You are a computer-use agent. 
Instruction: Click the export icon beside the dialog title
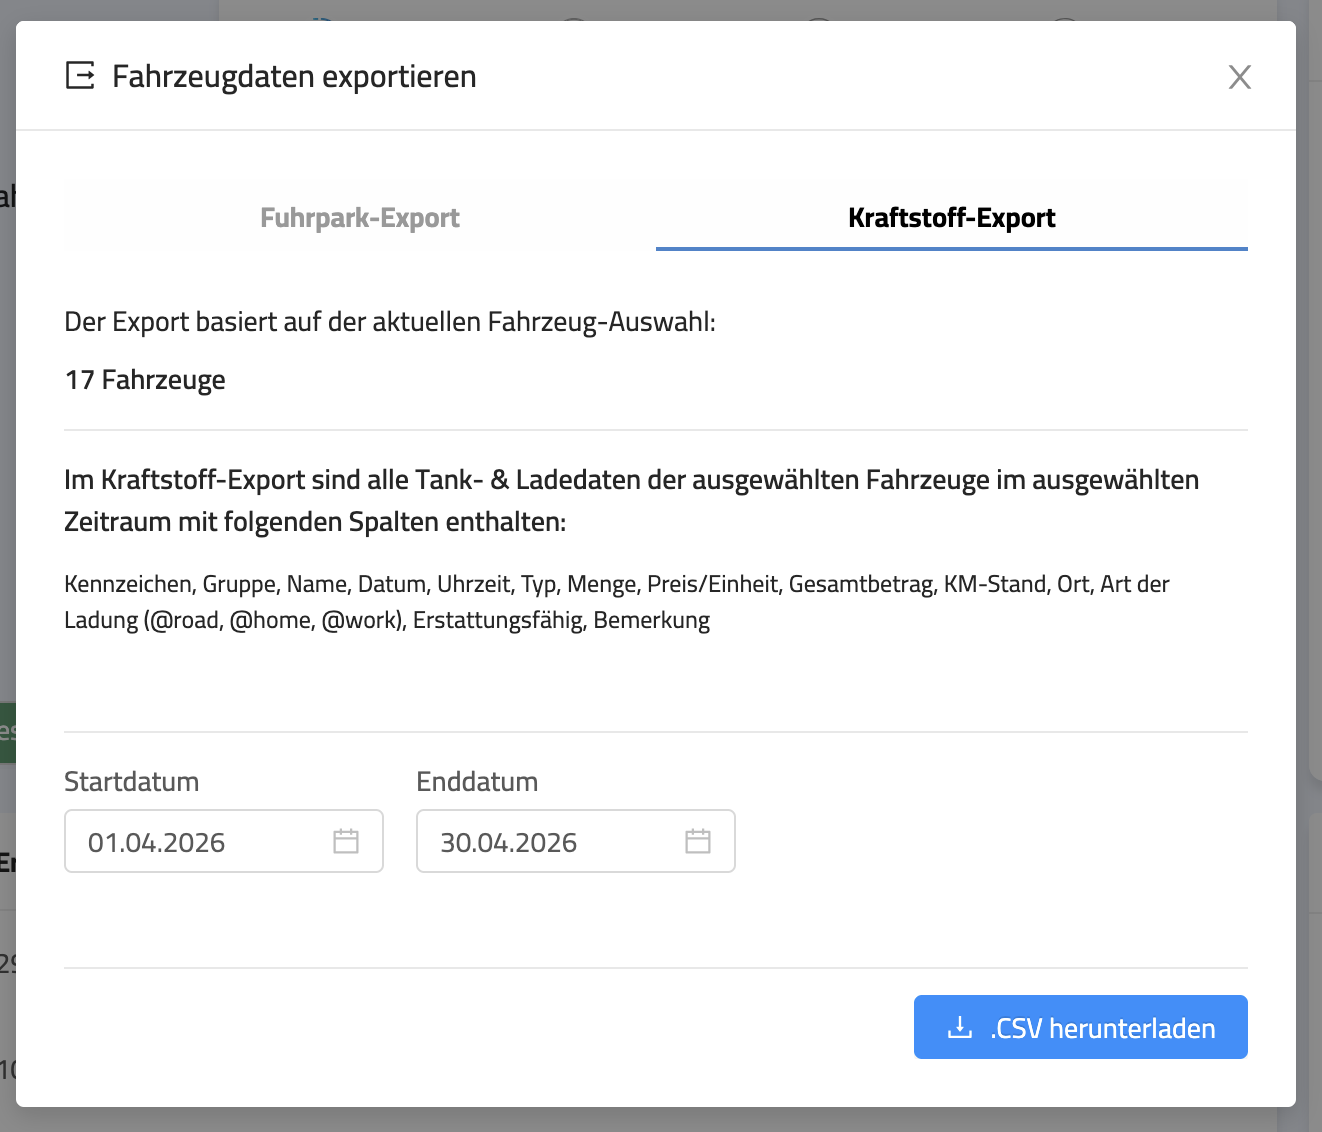(x=80, y=76)
